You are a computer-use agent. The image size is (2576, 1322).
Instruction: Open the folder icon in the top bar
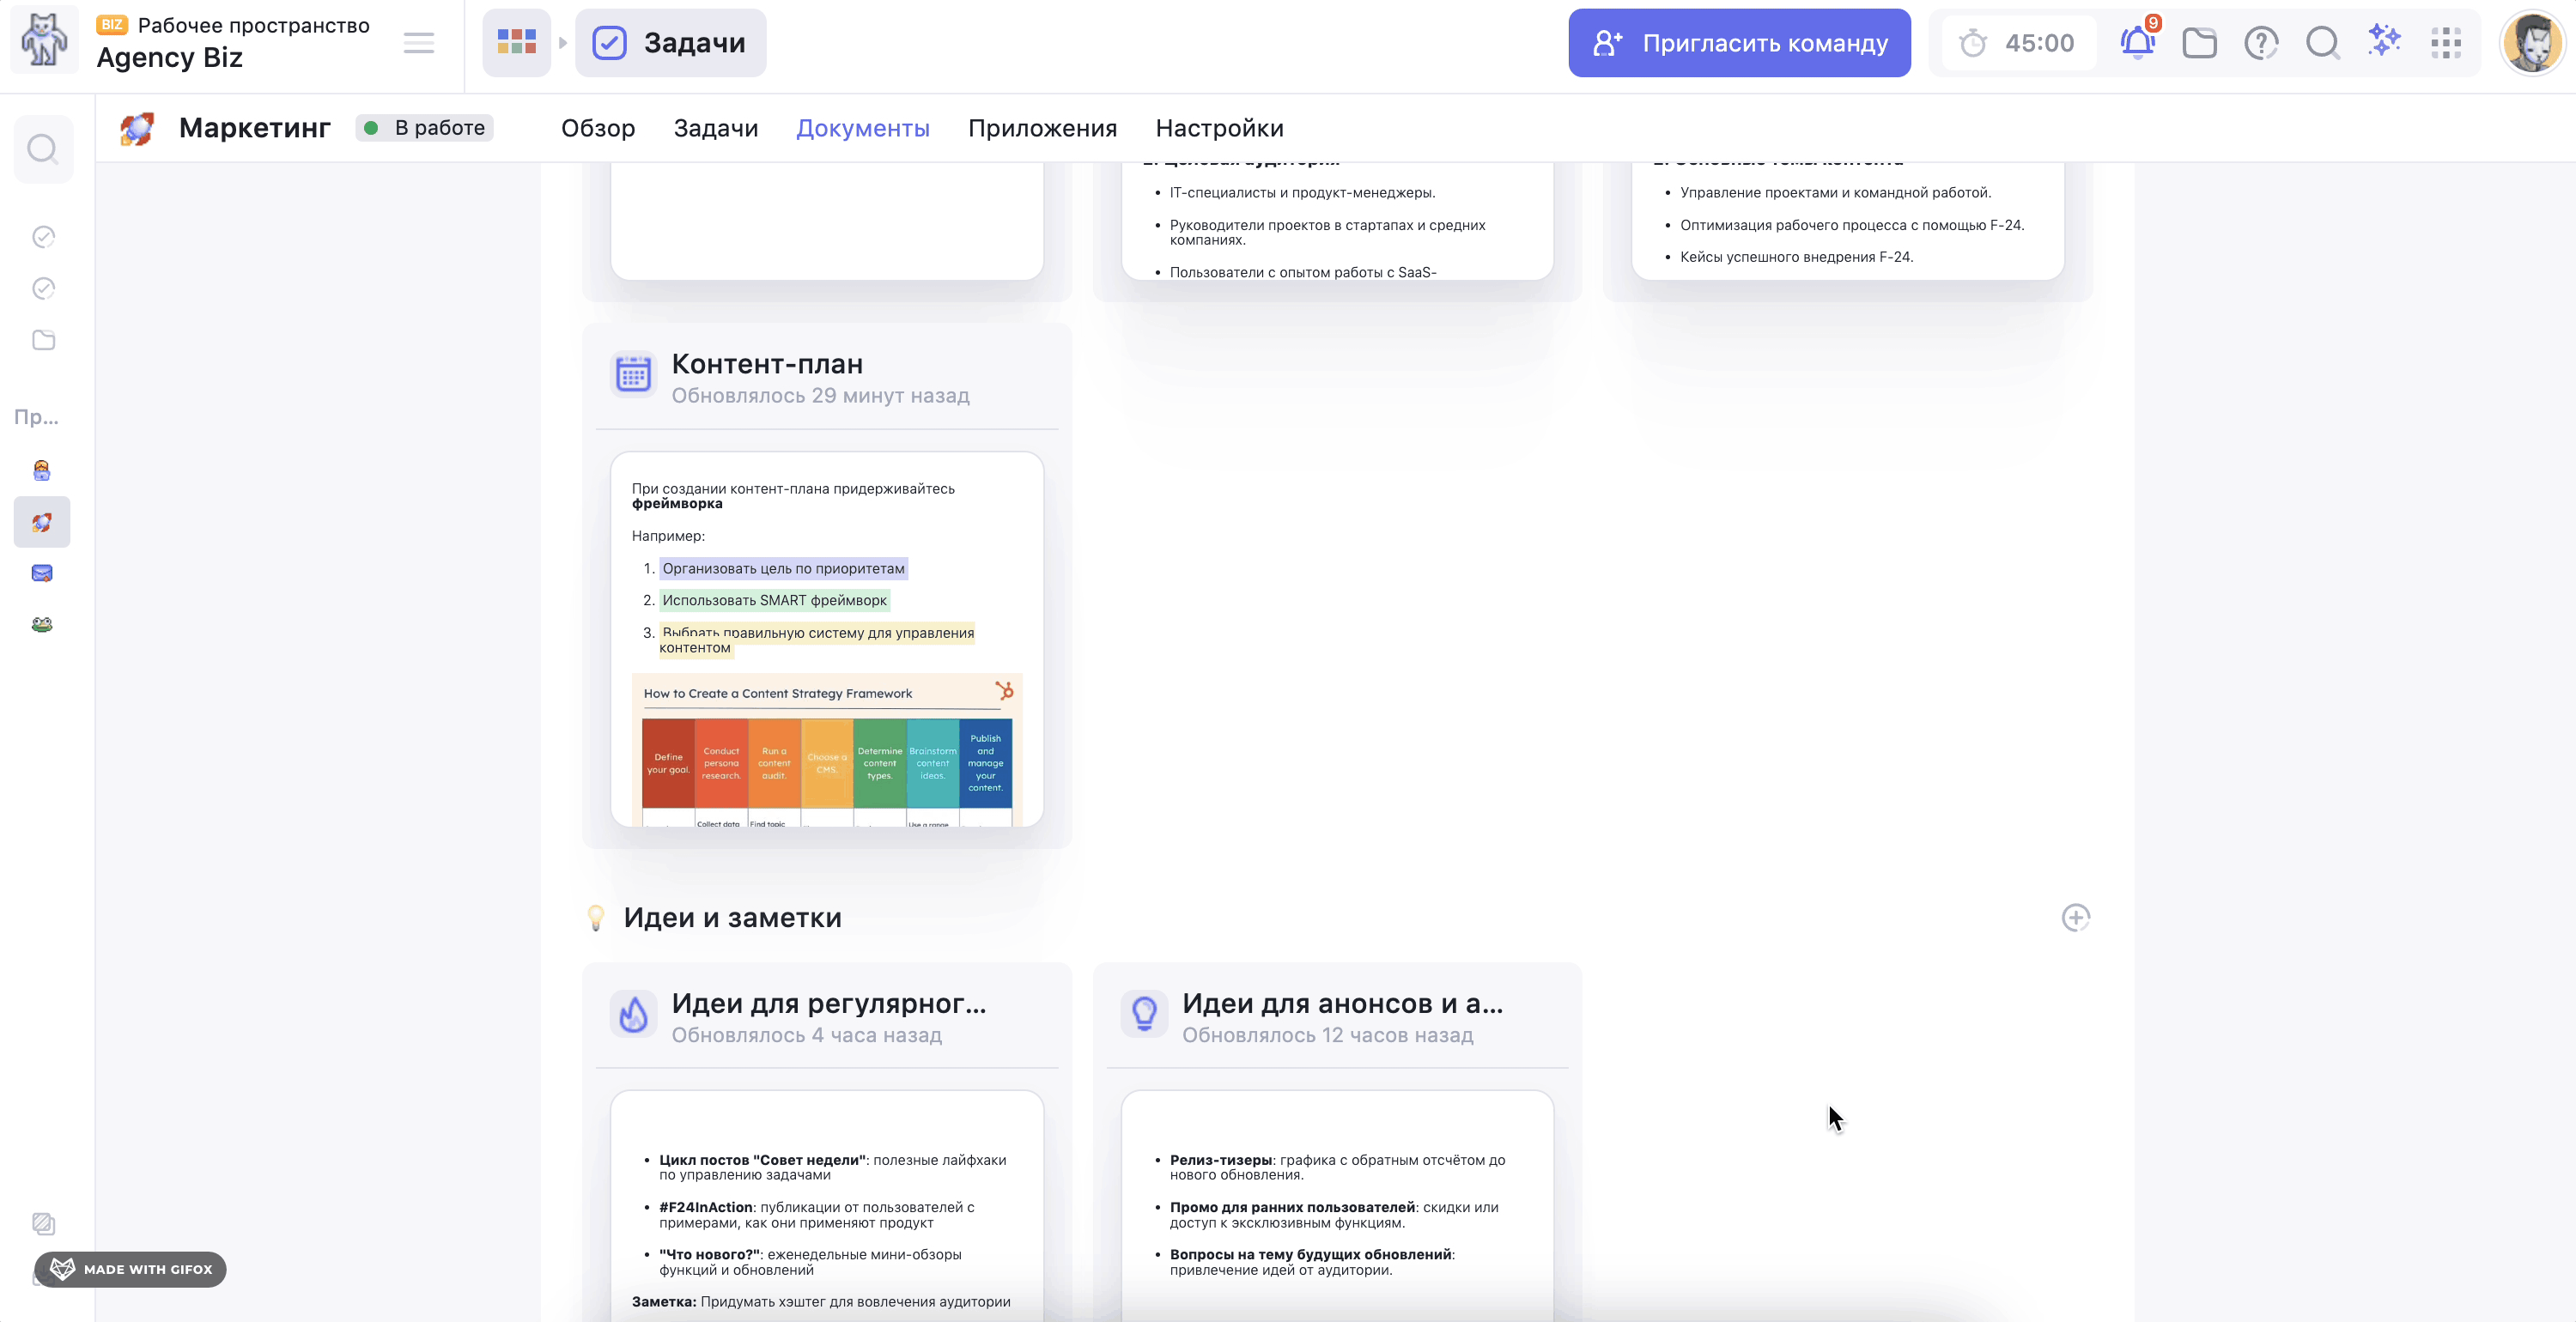[x=2199, y=43]
